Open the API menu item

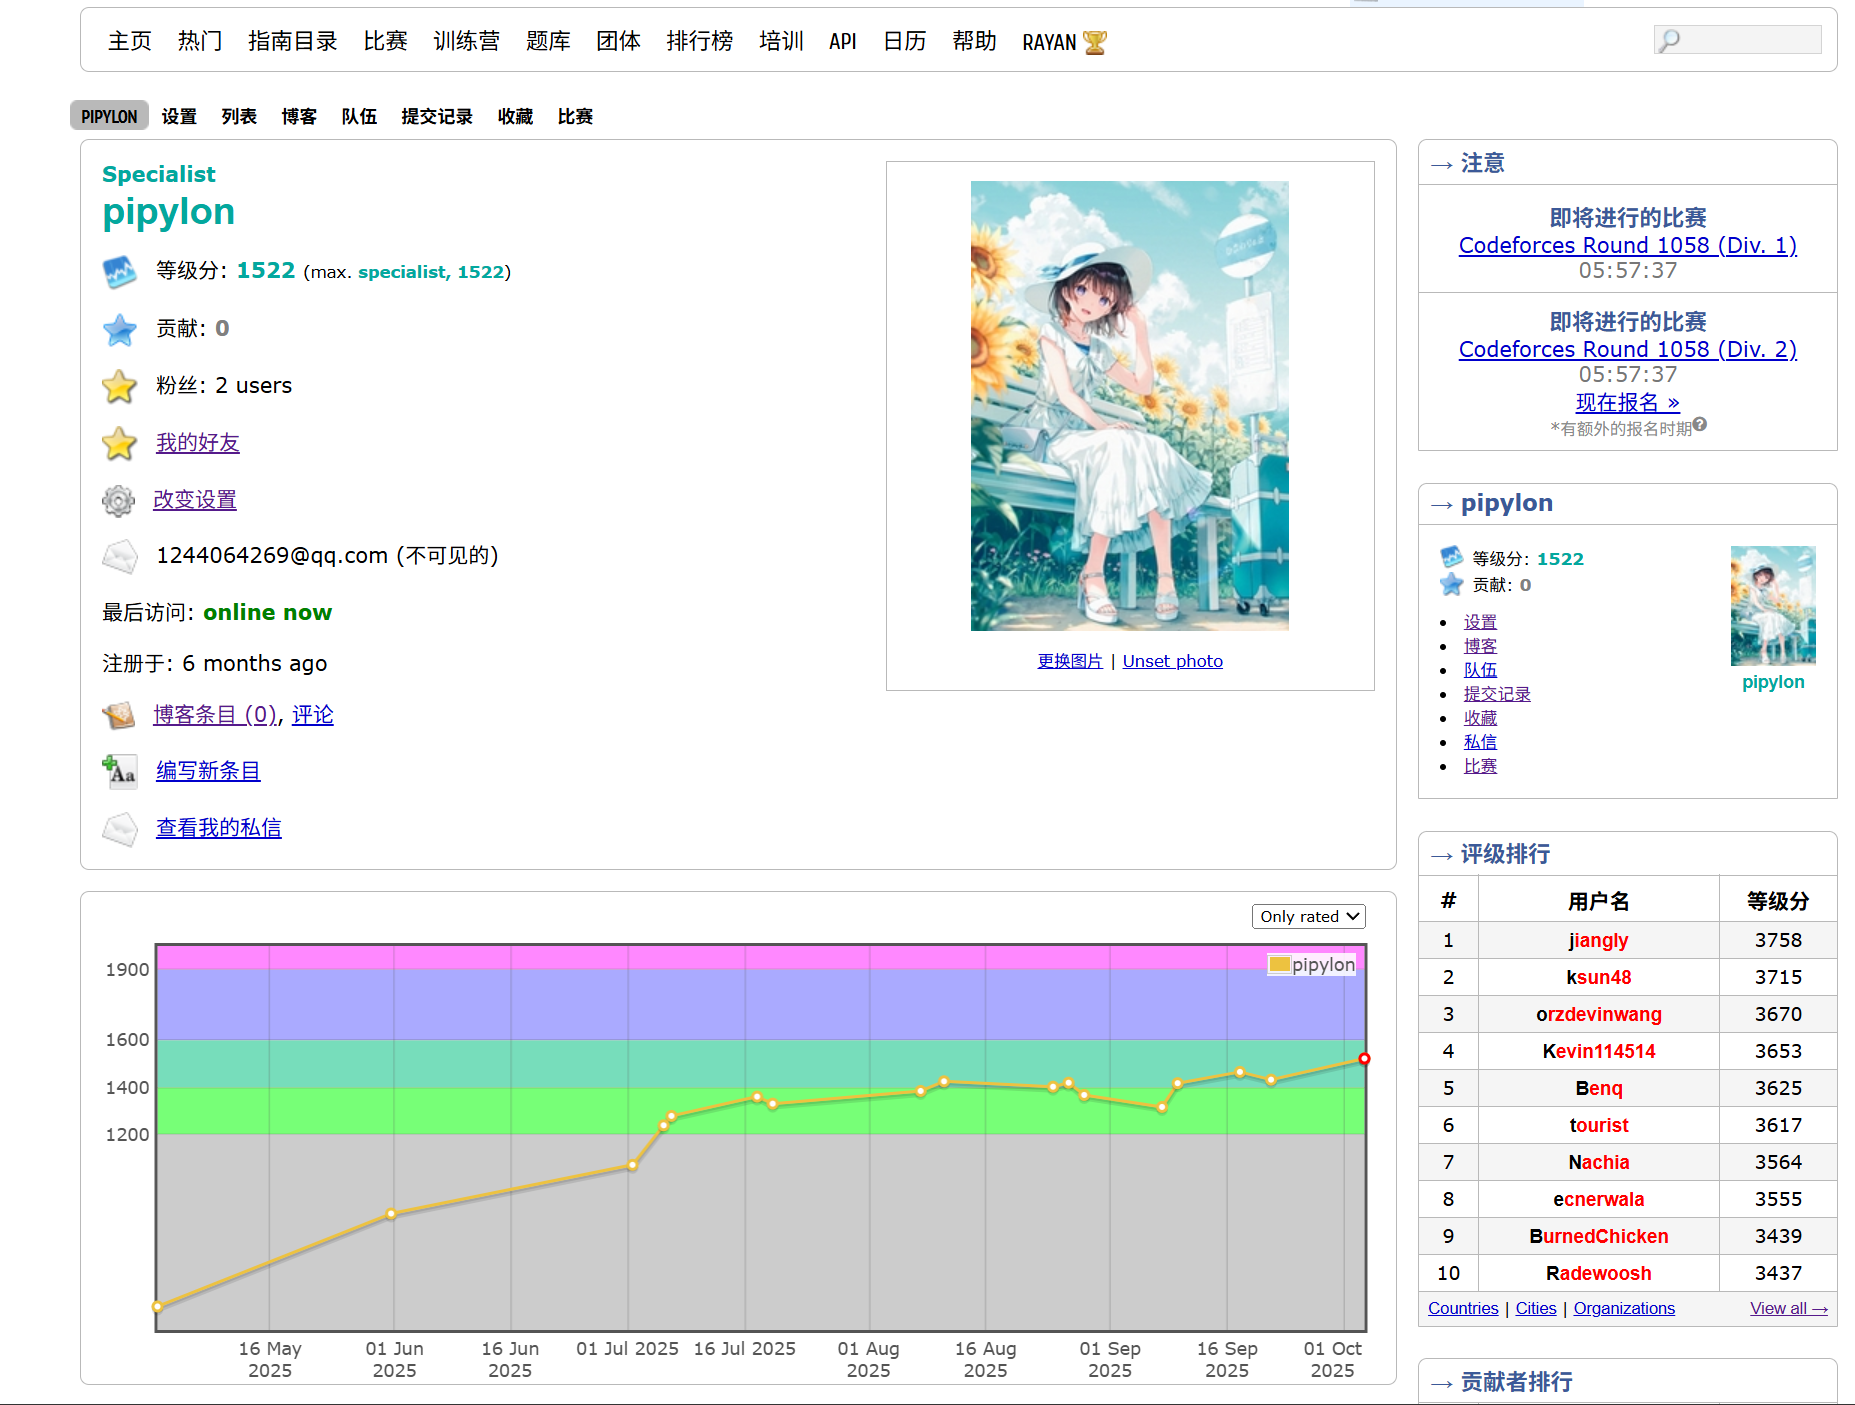843,41
